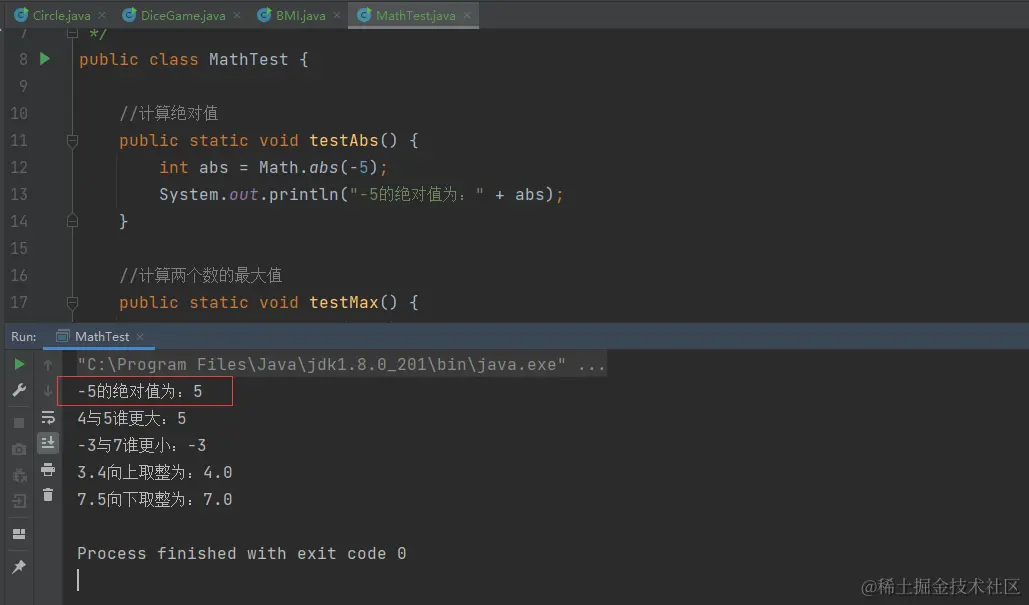The height and width of the screenshot is (605, 1029).
Task: Click the attach debugger bug icon in the Run panel
Action: coord(19,475)
